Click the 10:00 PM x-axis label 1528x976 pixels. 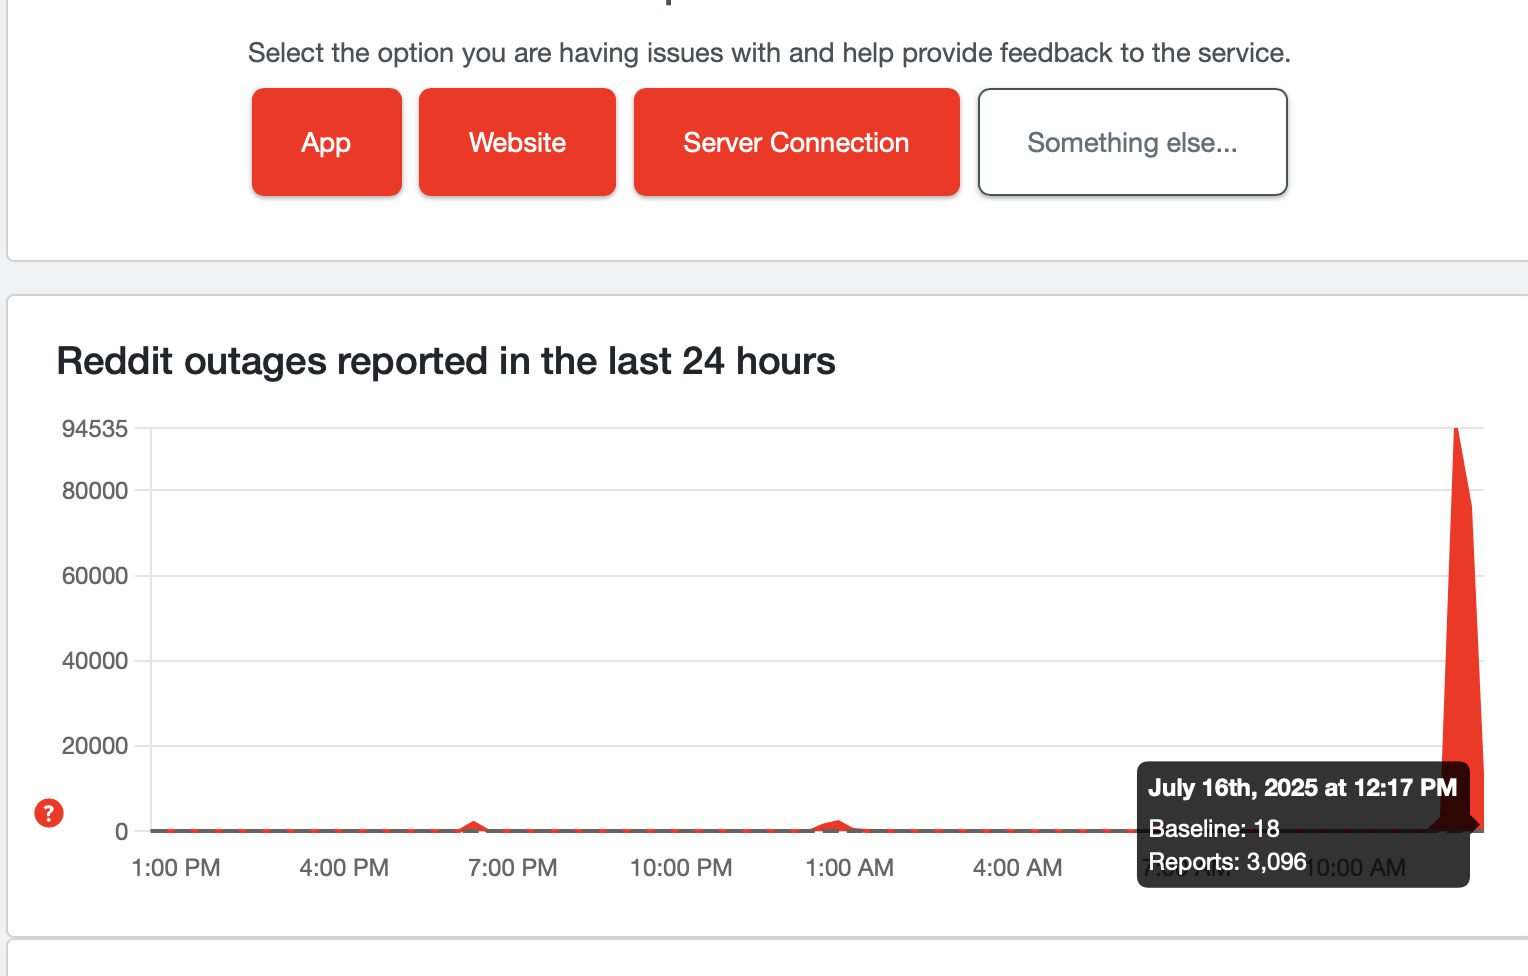[681, 868]
